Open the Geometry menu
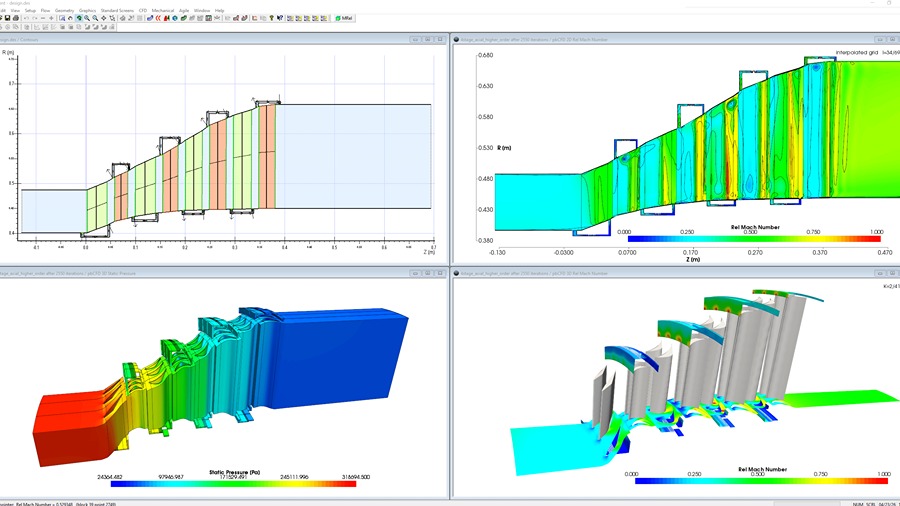Screen dimensions: 900x506 64,10
